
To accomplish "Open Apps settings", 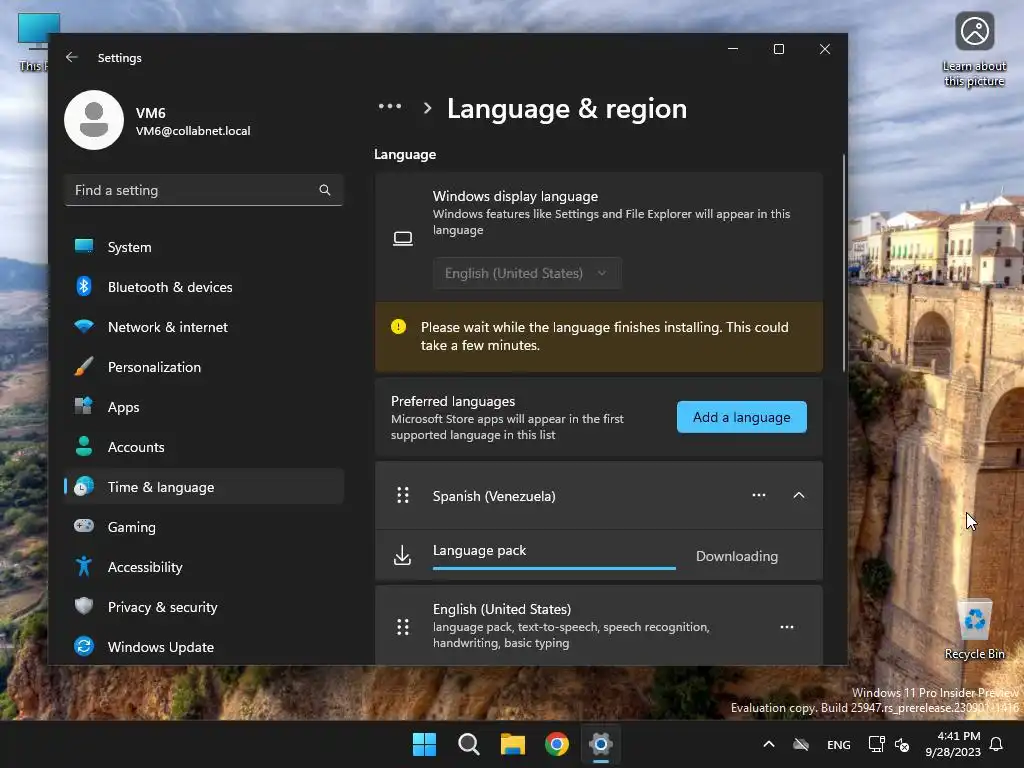I will [x=204, y=407].
